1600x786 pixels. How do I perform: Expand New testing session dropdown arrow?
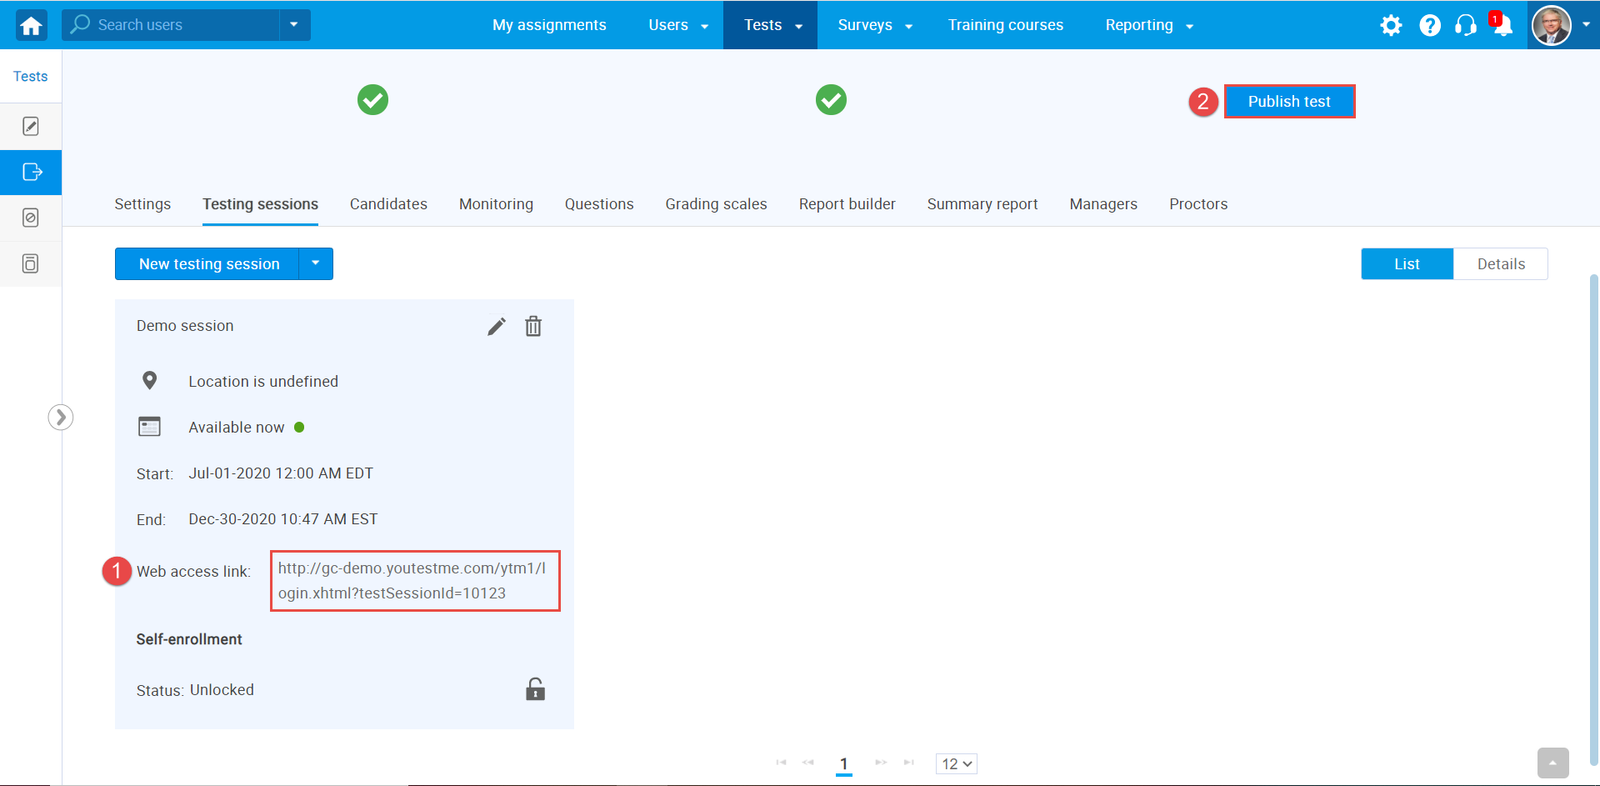point(316,264)
